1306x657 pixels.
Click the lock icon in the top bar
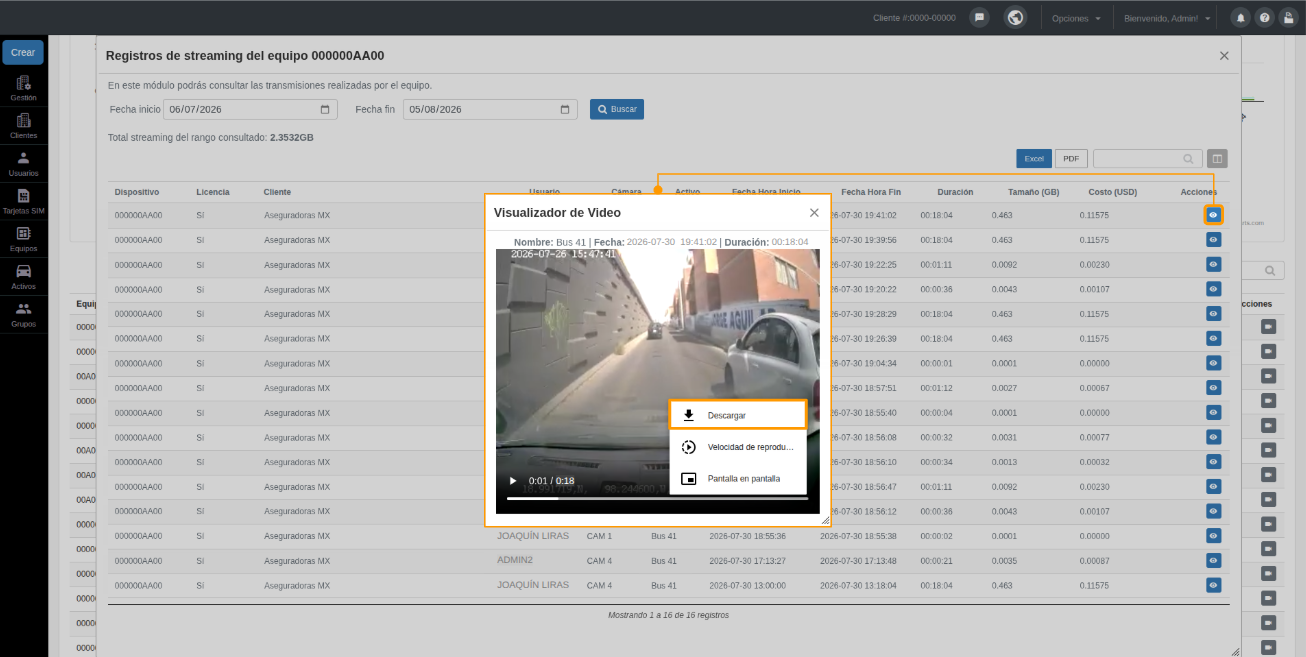[x=1289, y=18]
